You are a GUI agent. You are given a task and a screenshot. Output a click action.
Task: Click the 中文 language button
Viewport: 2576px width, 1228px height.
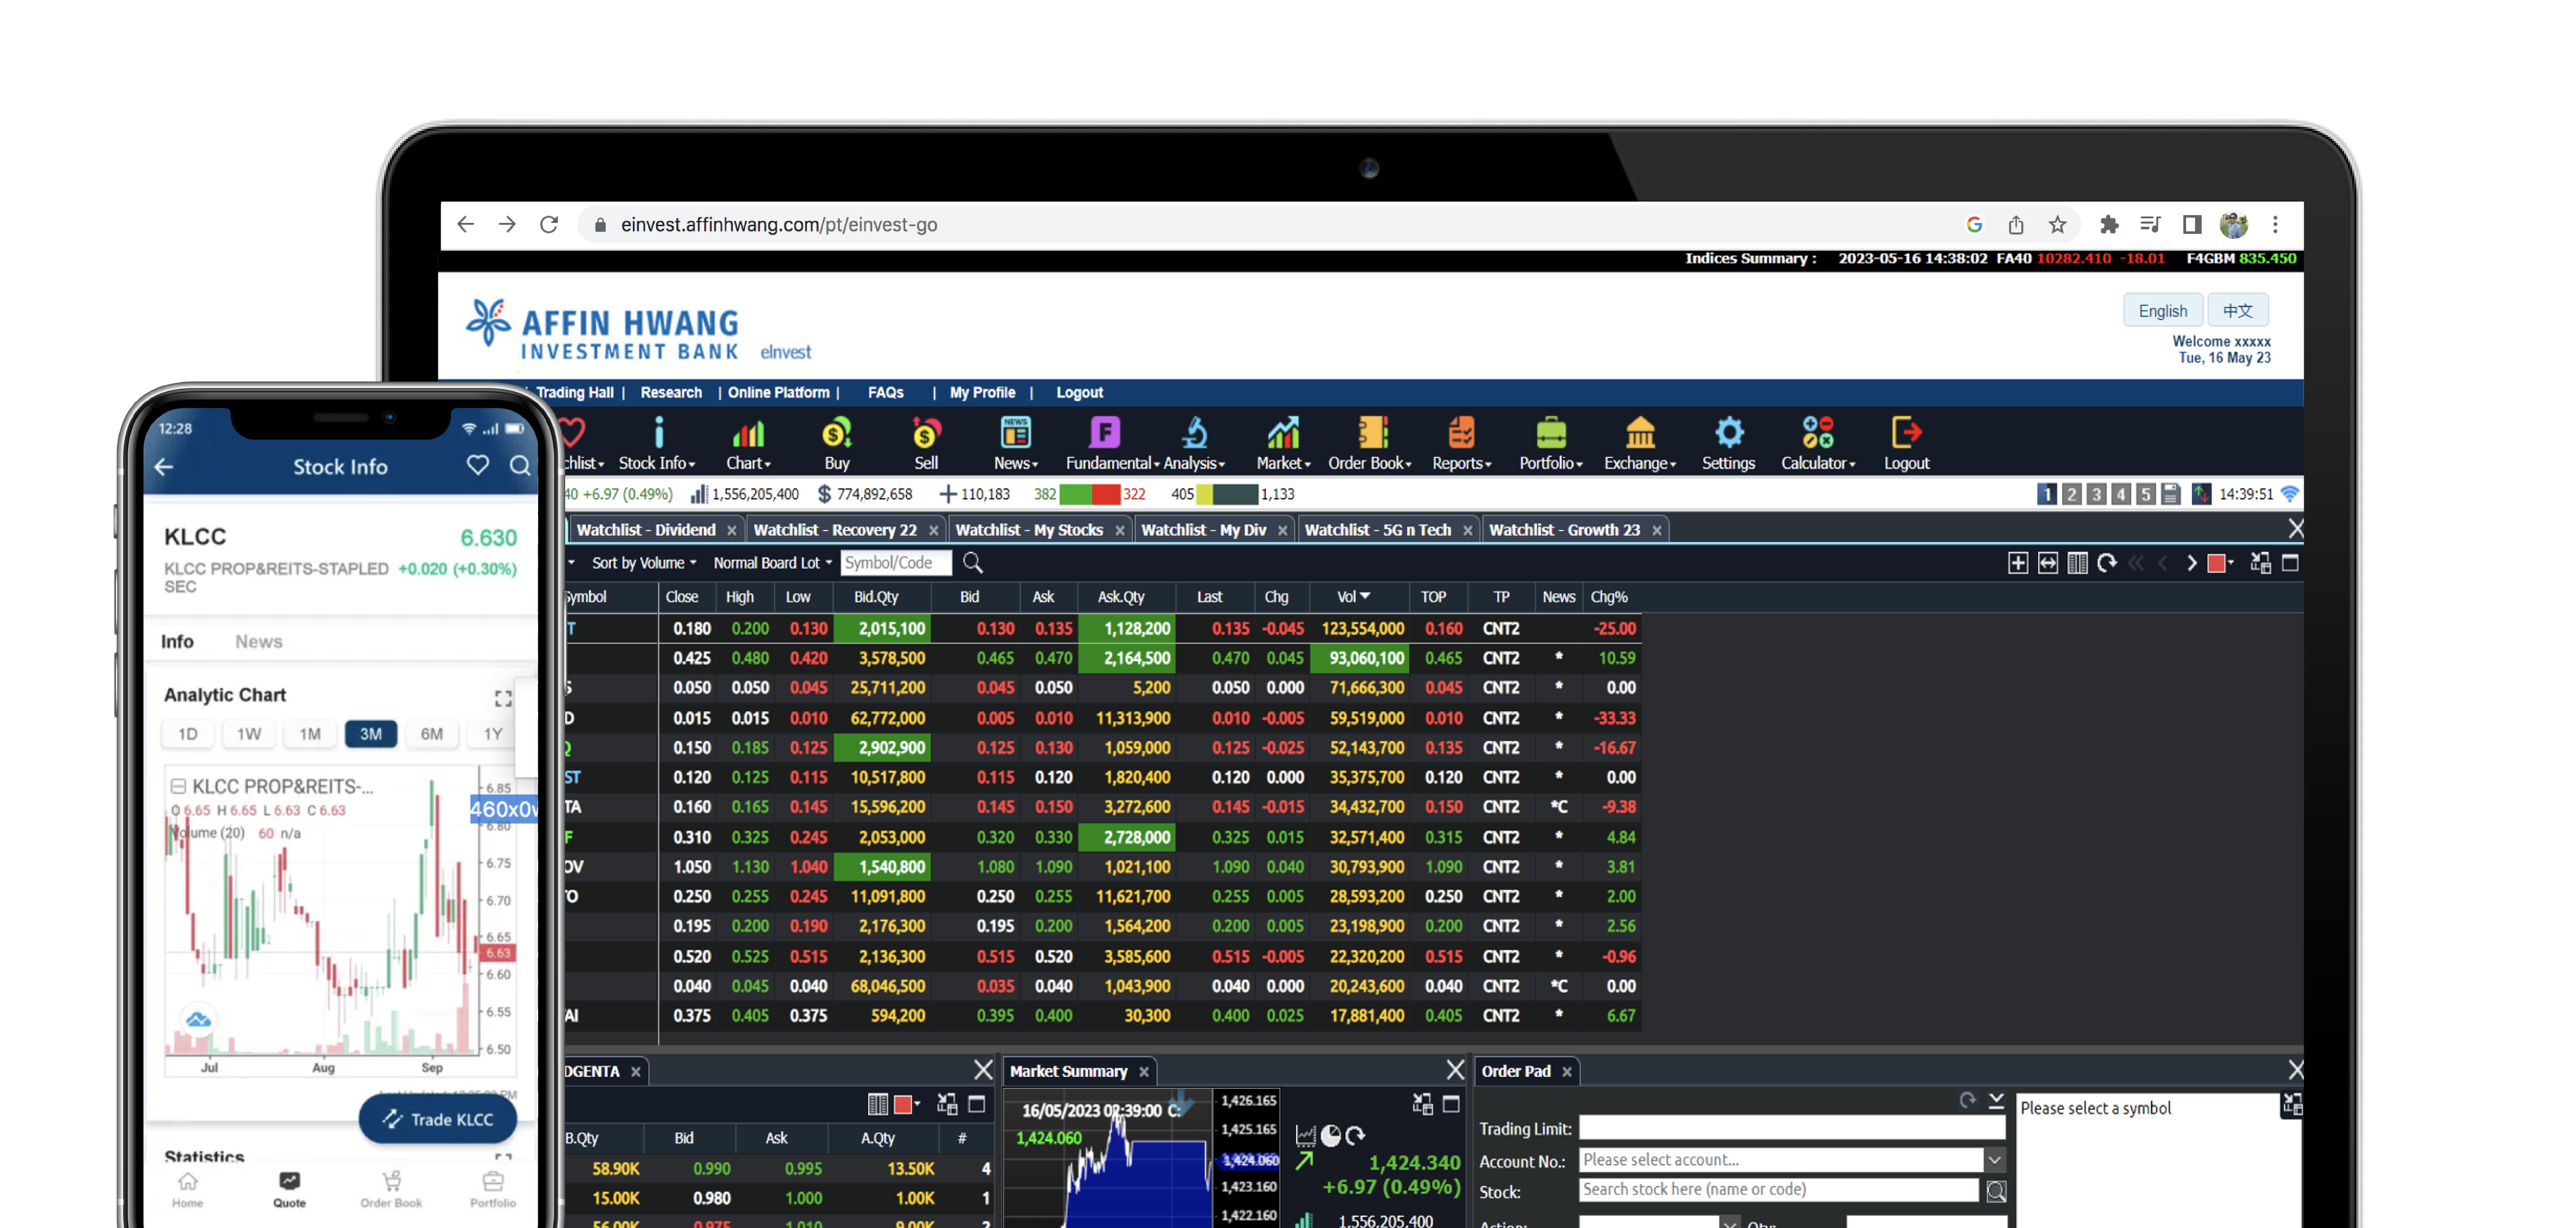click(2238, 311)
